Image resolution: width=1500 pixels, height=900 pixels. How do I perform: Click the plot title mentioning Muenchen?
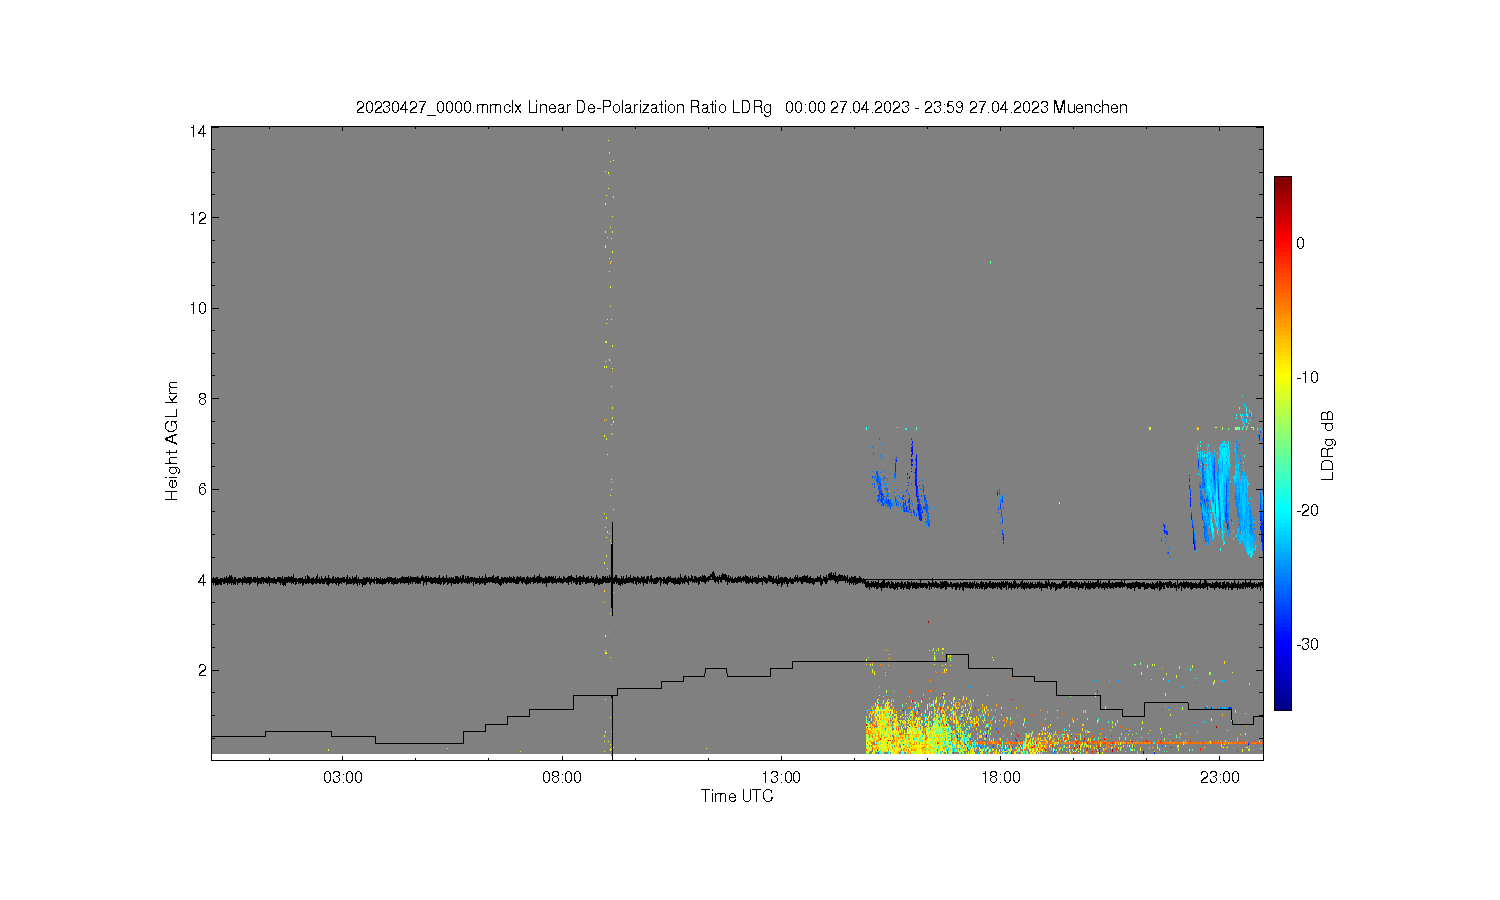(742, 107)
